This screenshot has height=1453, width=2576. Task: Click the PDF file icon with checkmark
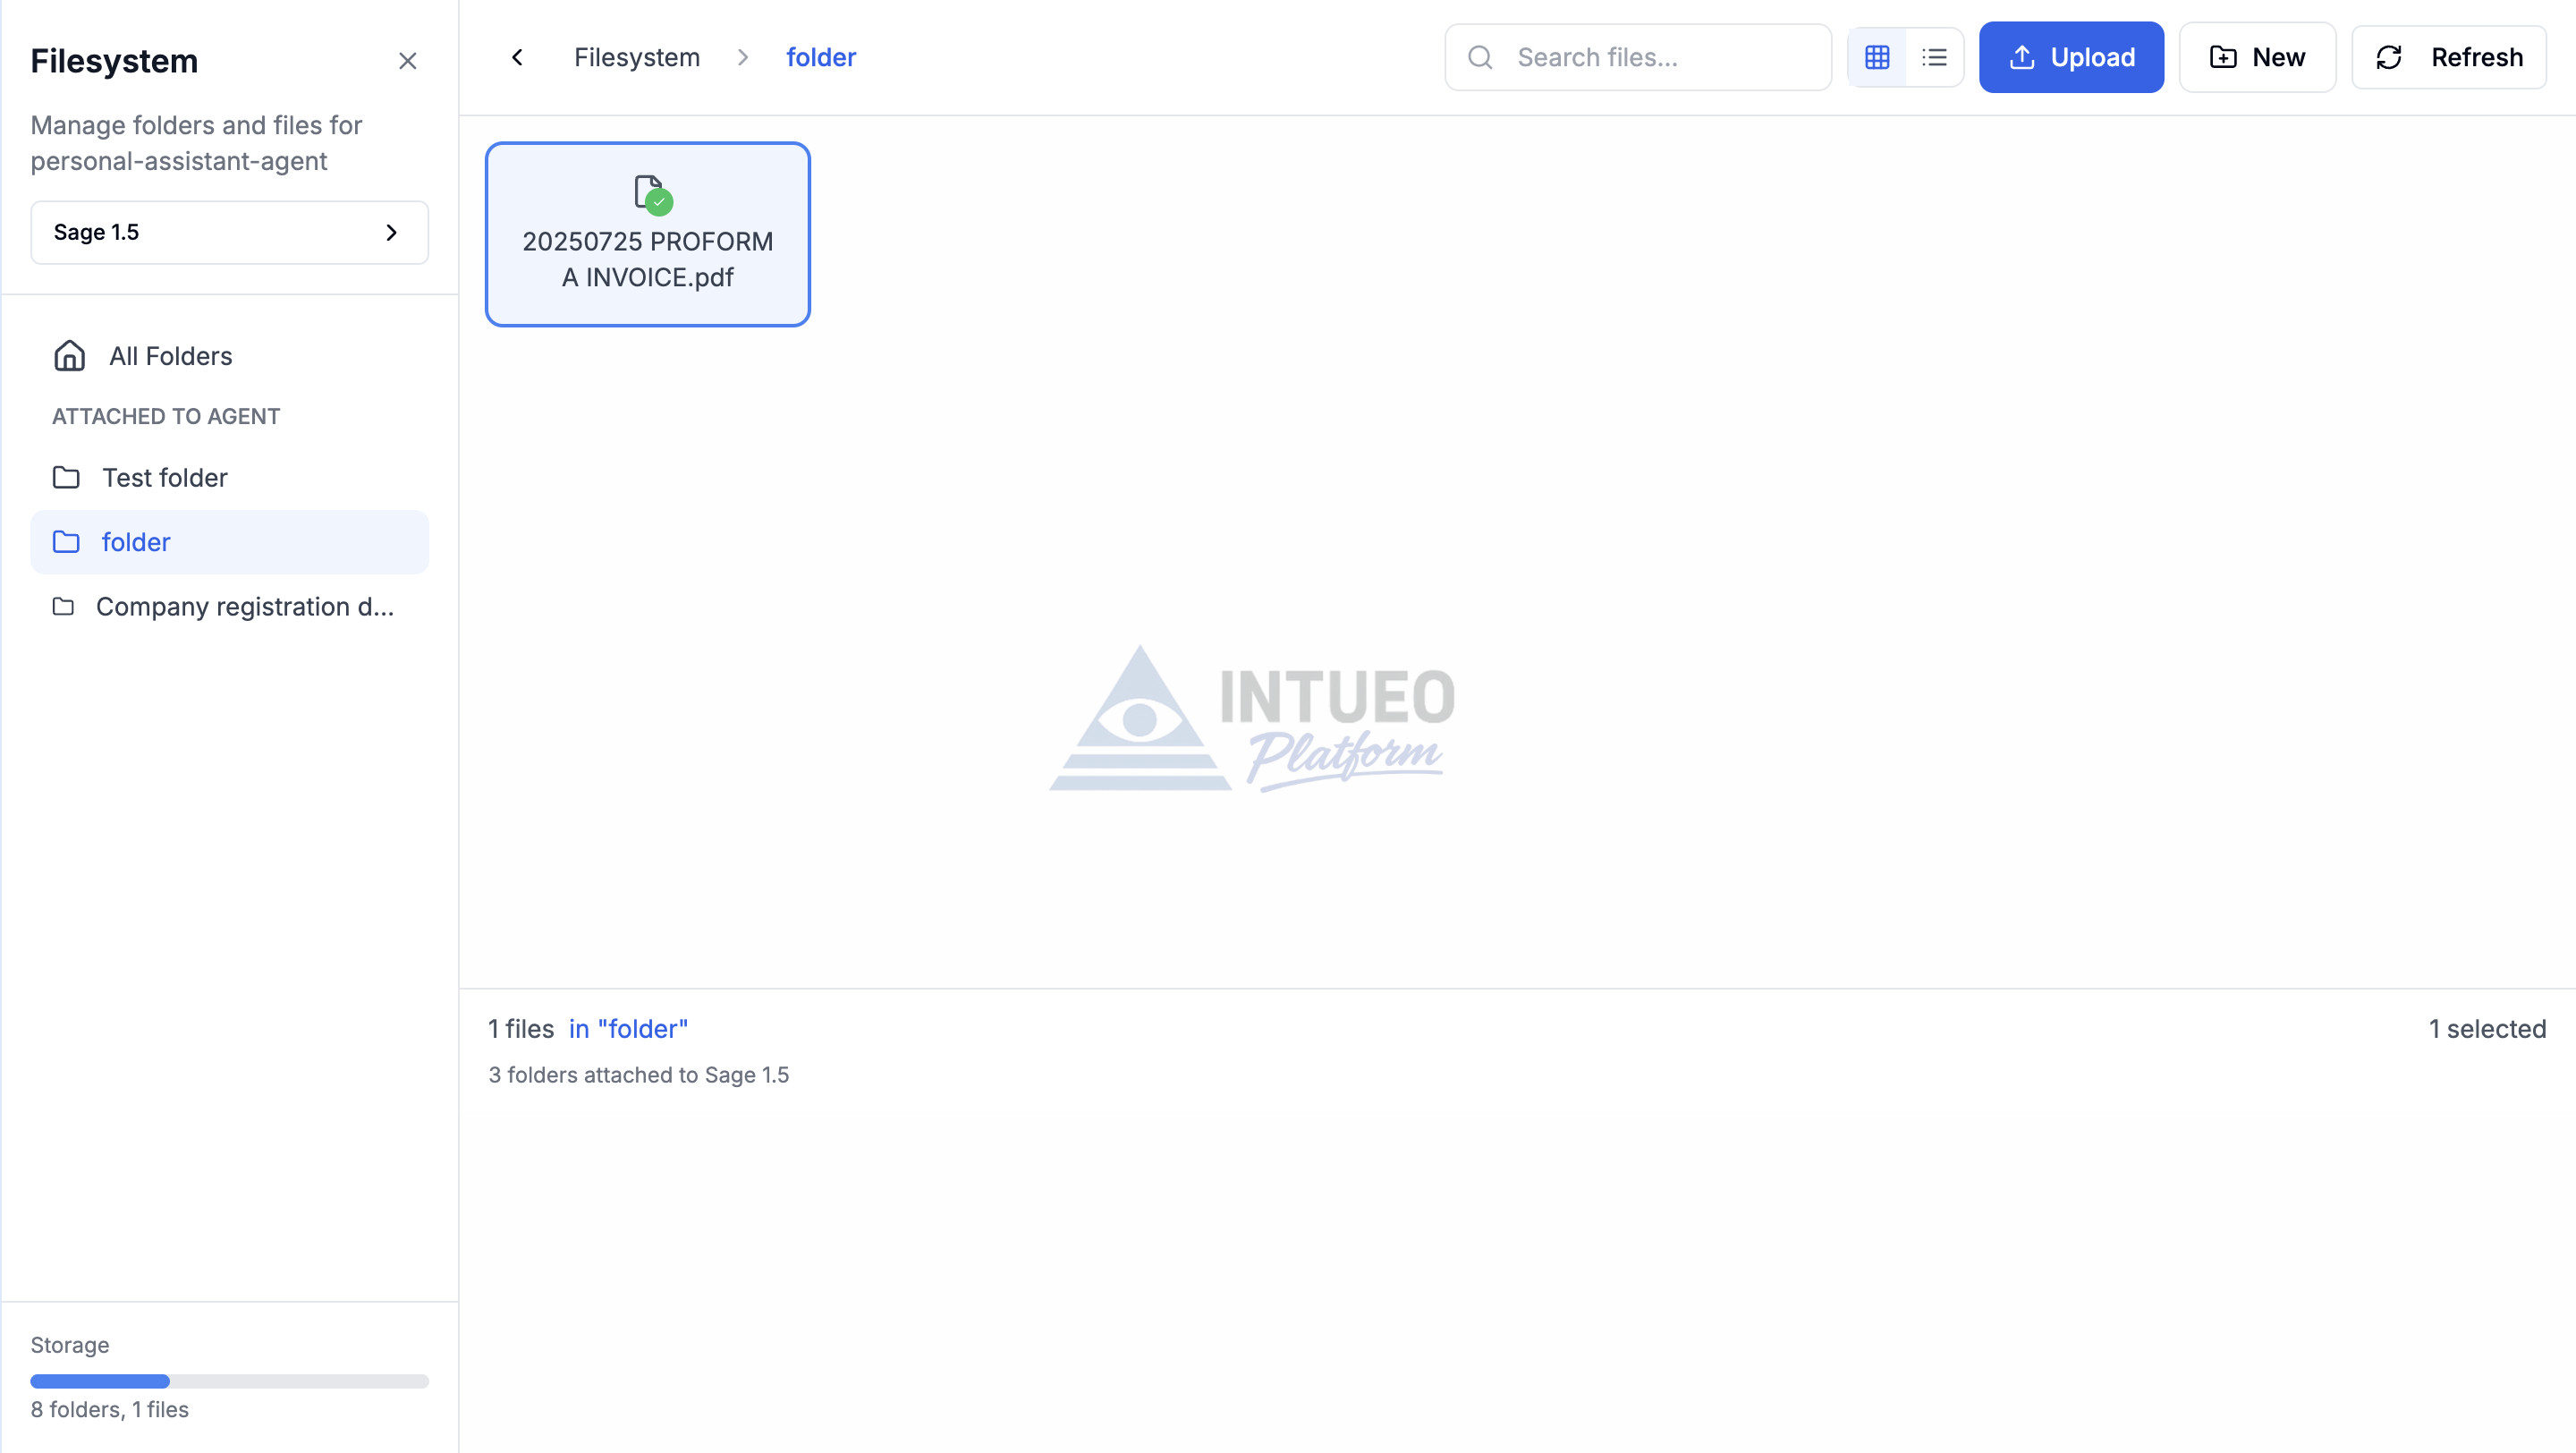pos(652,193)
